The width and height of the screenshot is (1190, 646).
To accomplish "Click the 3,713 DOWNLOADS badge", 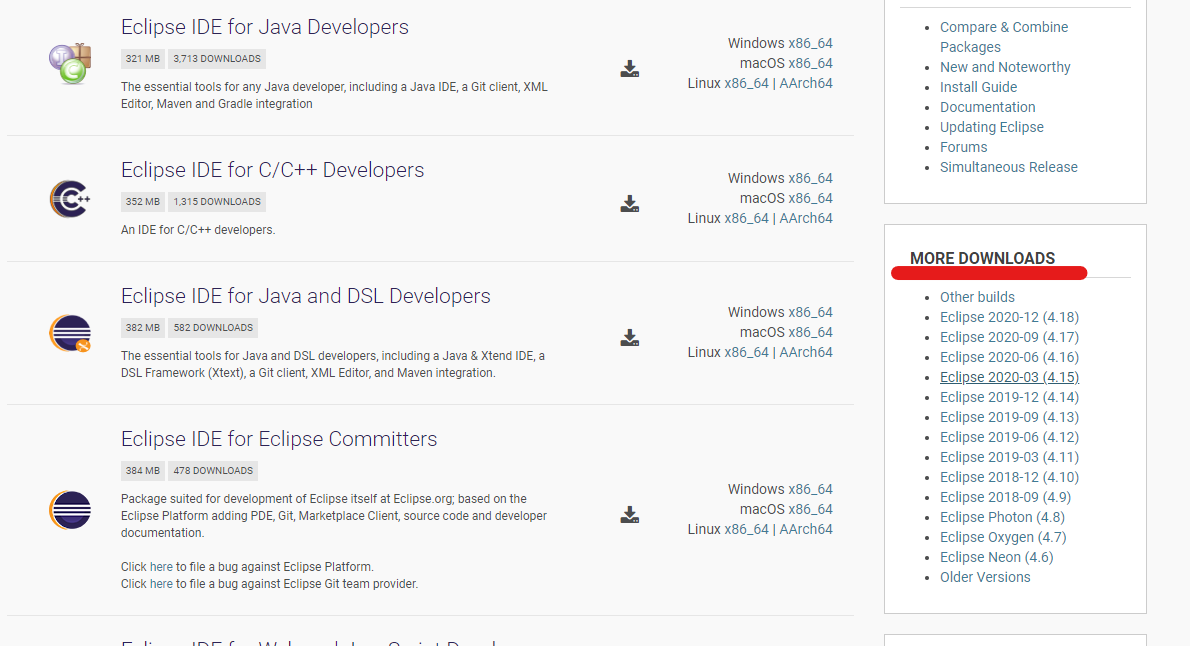I will click(217, 58).
